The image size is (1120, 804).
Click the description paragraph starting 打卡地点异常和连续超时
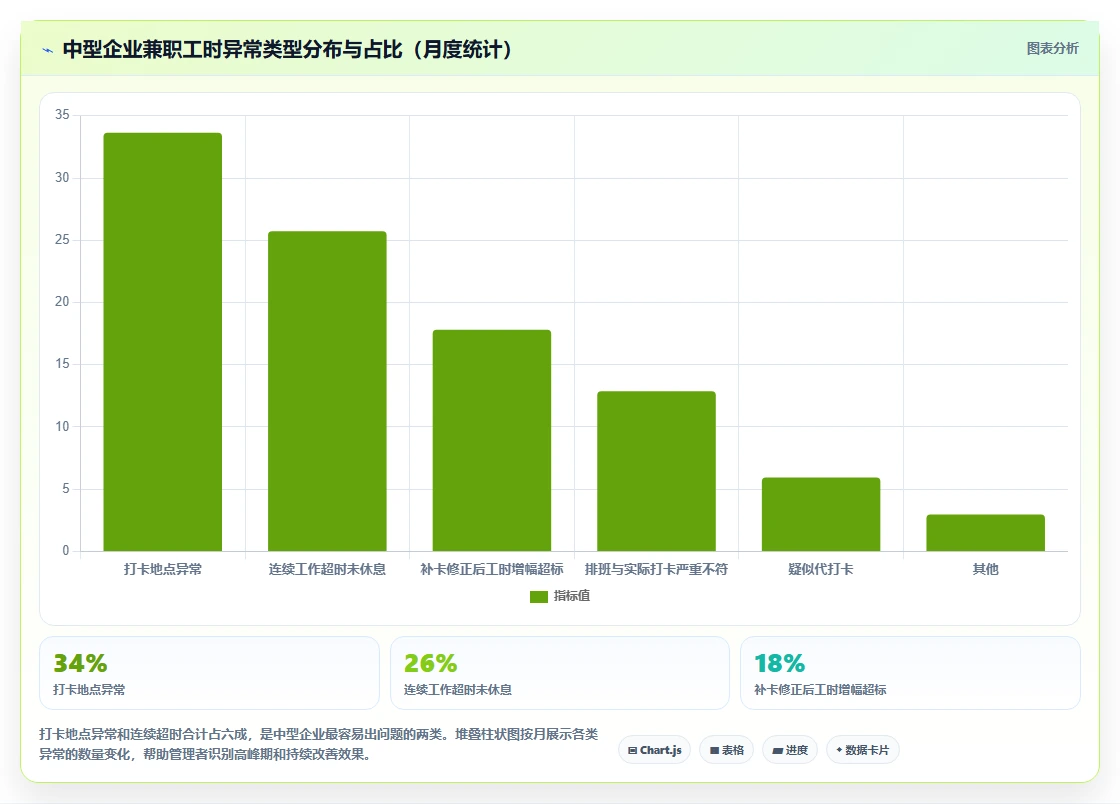point(319,744)
